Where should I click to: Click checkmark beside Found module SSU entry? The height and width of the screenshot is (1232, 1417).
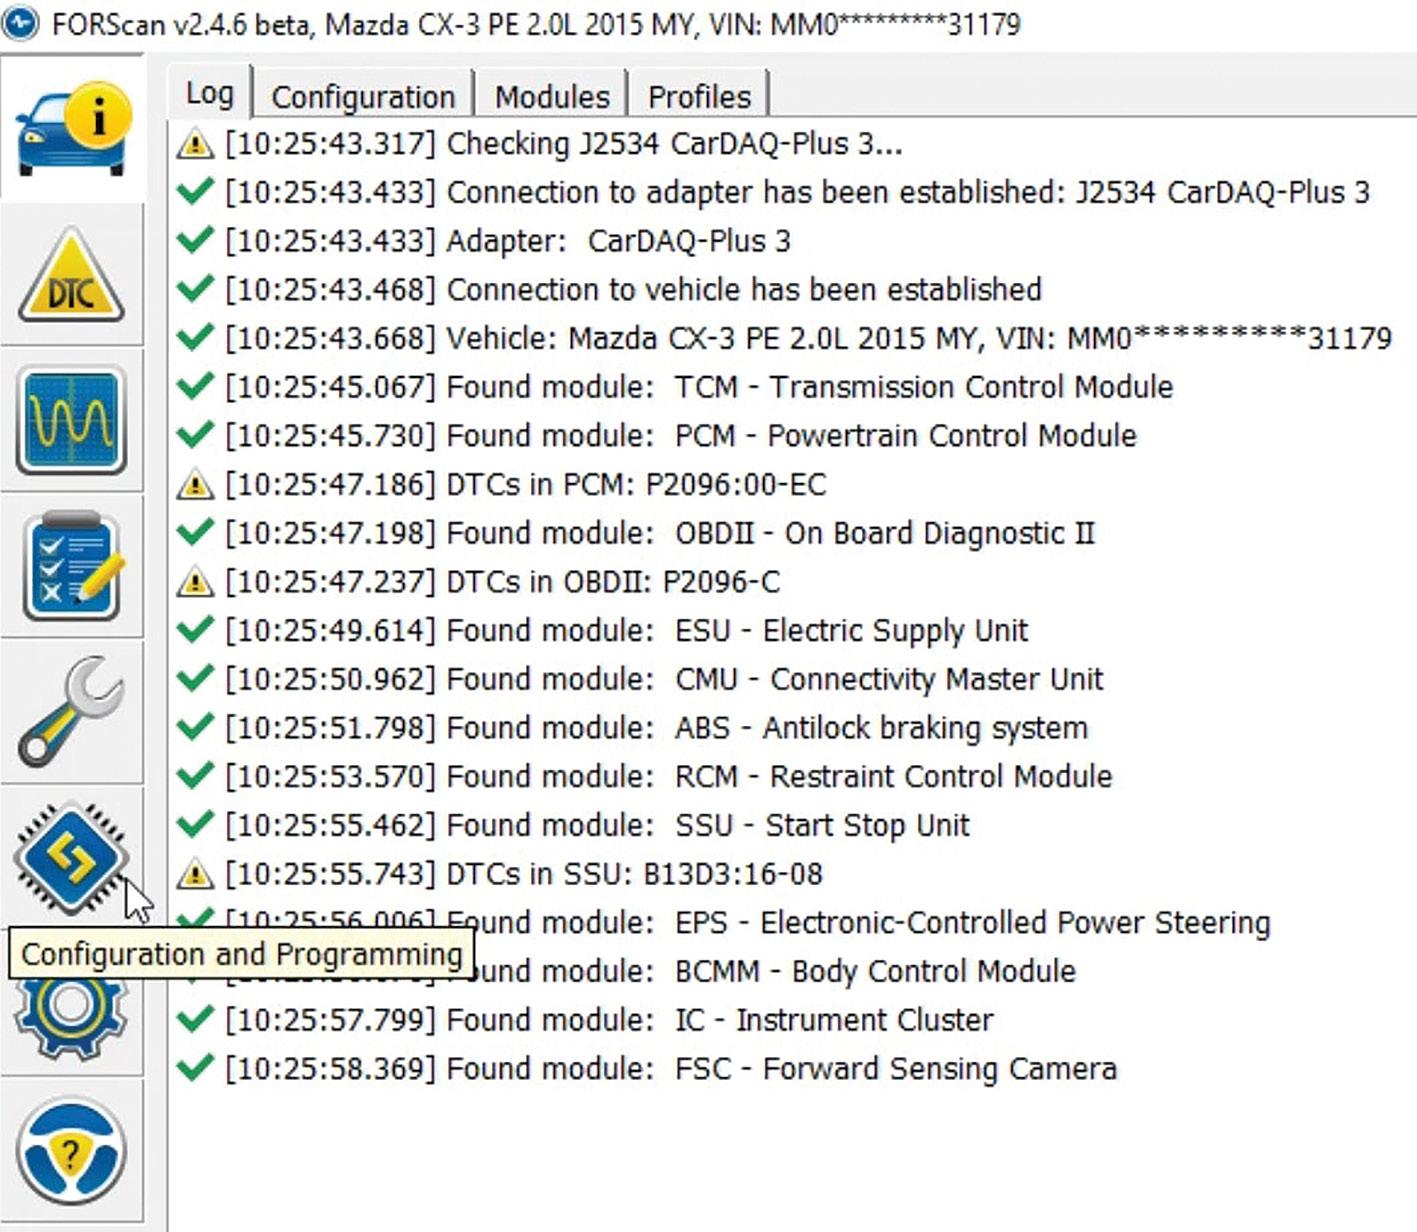coord(195,824)
